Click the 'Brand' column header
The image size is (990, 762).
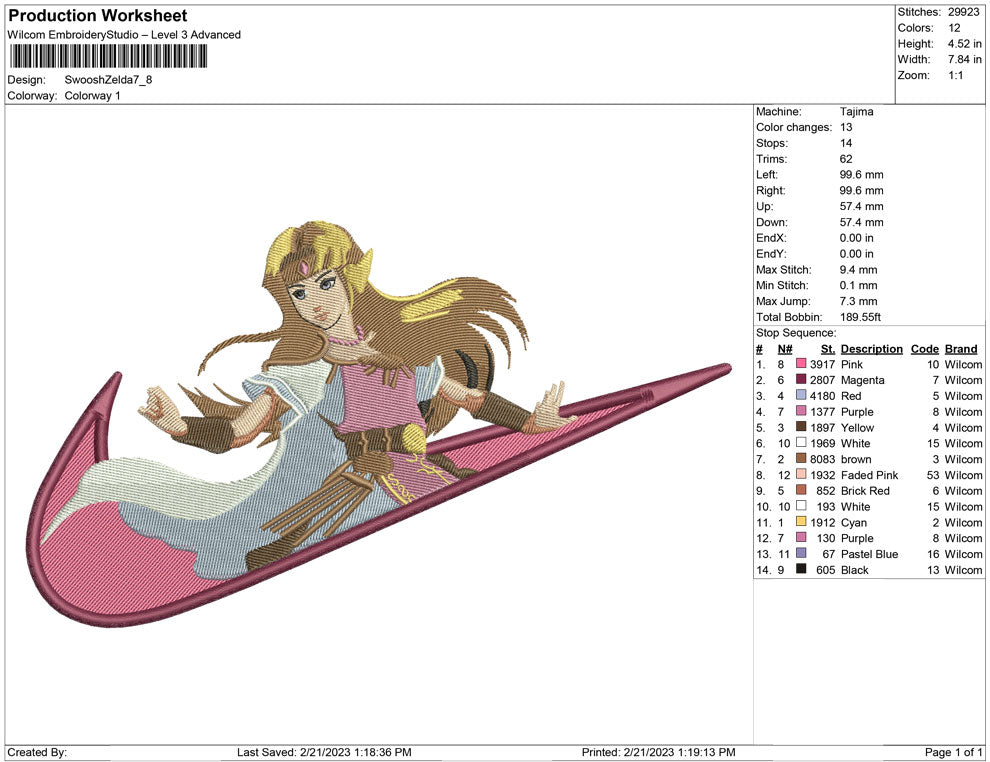pyautogui.click(x=961, y=348)
